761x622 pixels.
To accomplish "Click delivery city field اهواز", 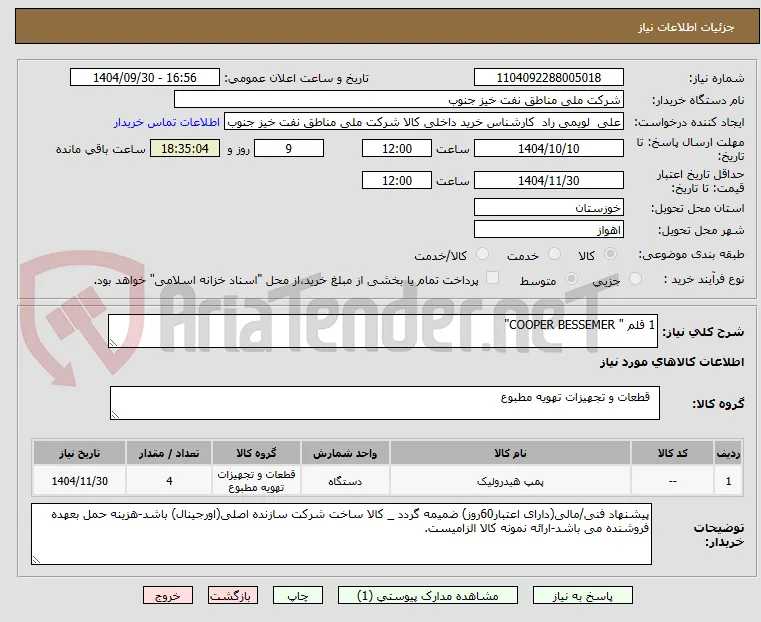I will point(548,229).
